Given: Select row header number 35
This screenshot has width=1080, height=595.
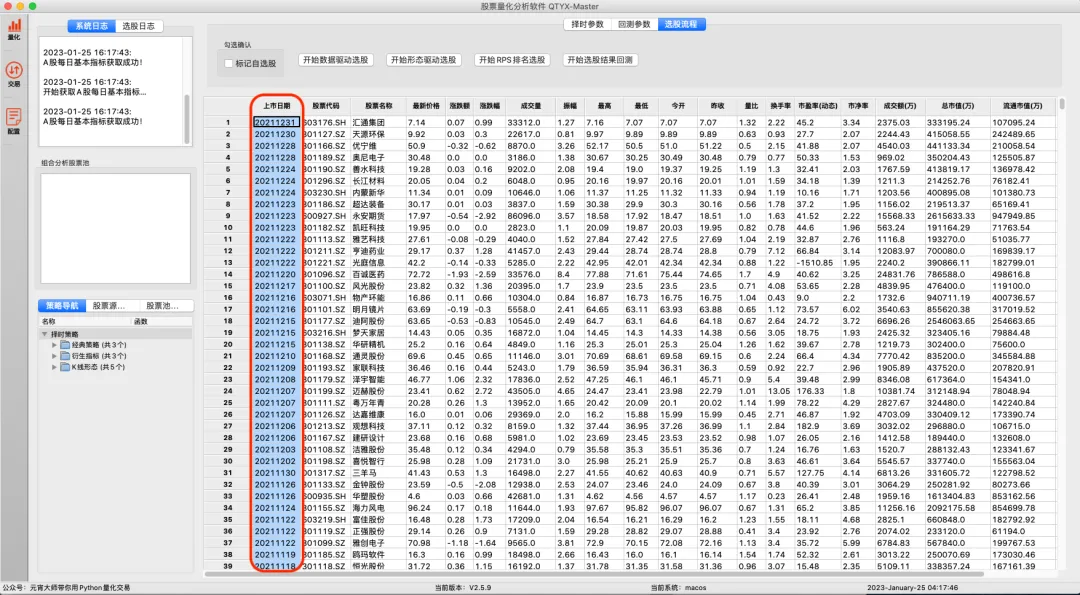Looking at the screenshot, I should click(x=228, y=519).
